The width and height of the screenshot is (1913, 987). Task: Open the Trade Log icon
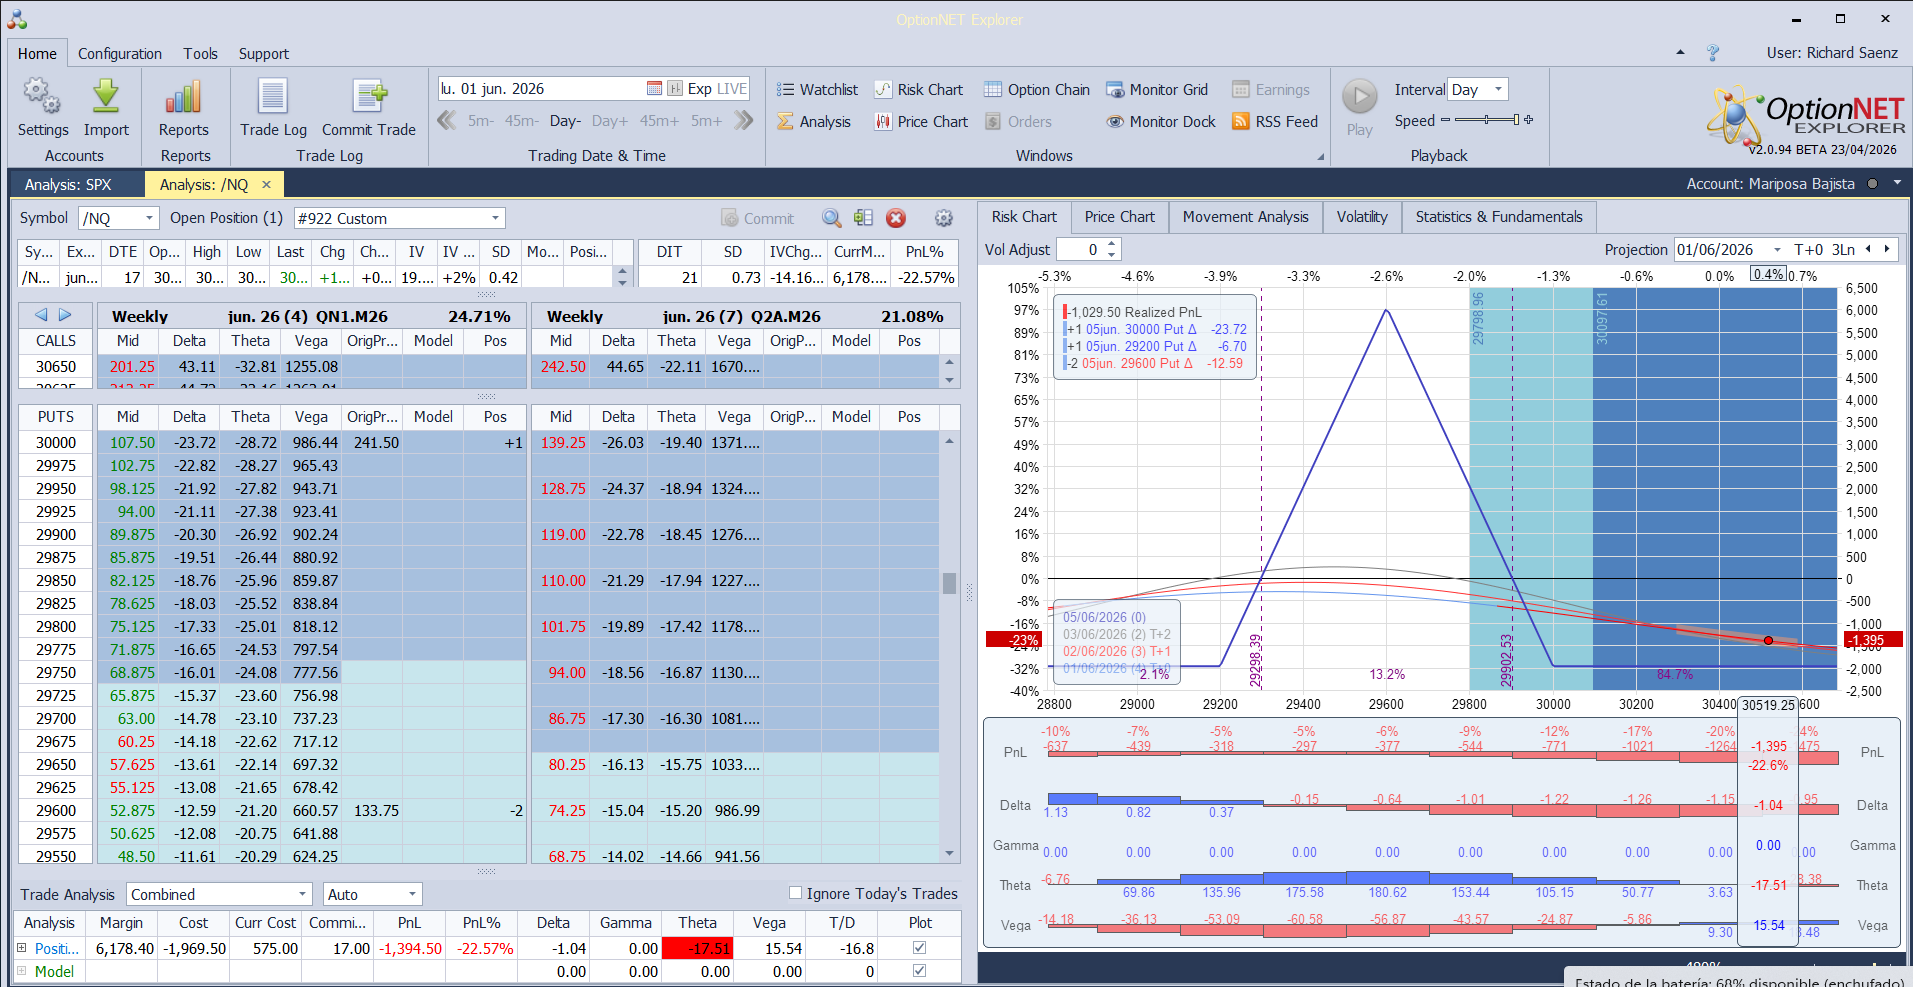click(x=273, y=97)
